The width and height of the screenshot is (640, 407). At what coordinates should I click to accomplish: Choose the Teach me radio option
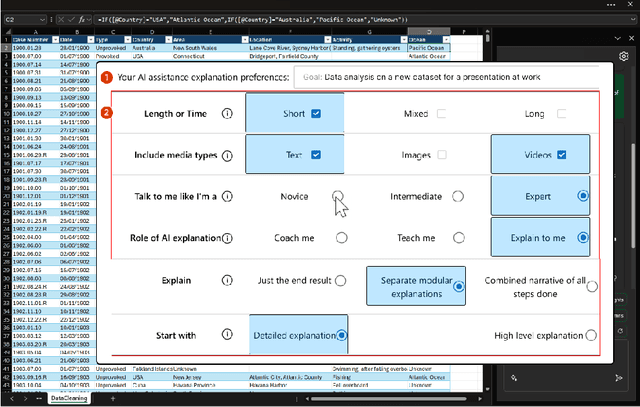point(458,238)
